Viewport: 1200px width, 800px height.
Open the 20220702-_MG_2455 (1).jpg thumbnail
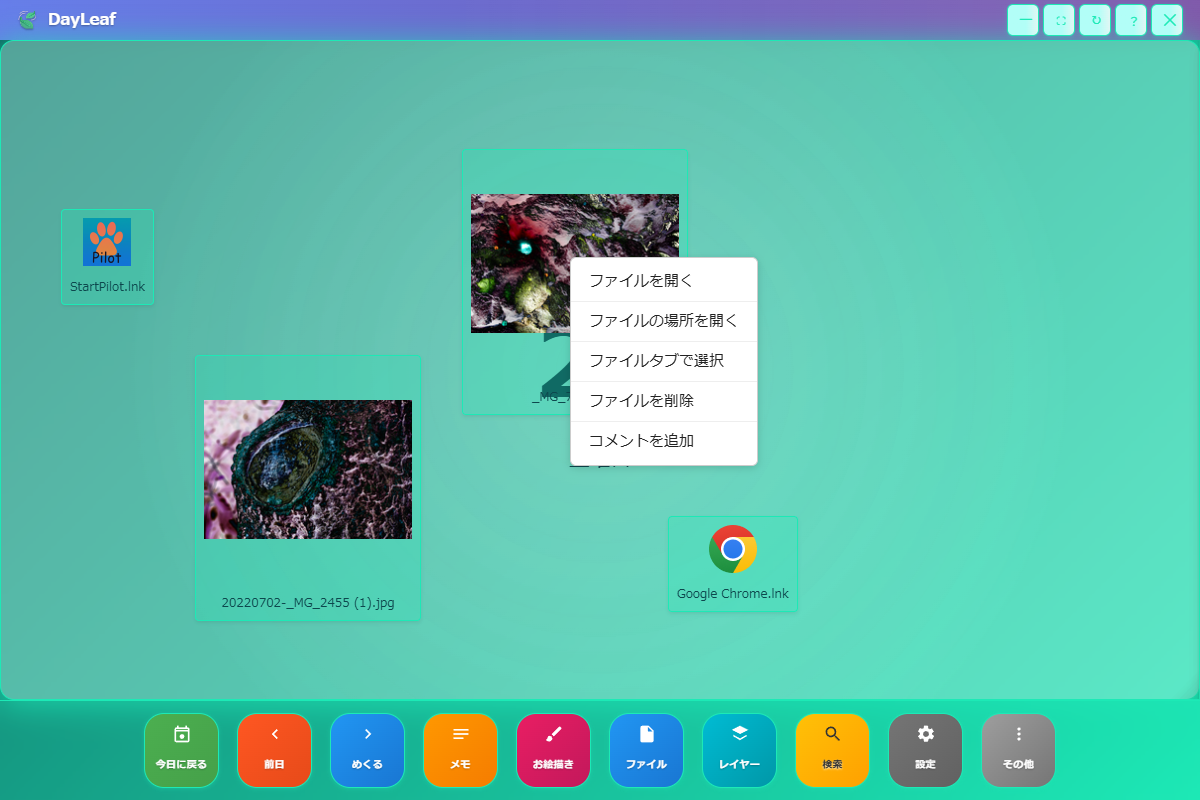307,469
